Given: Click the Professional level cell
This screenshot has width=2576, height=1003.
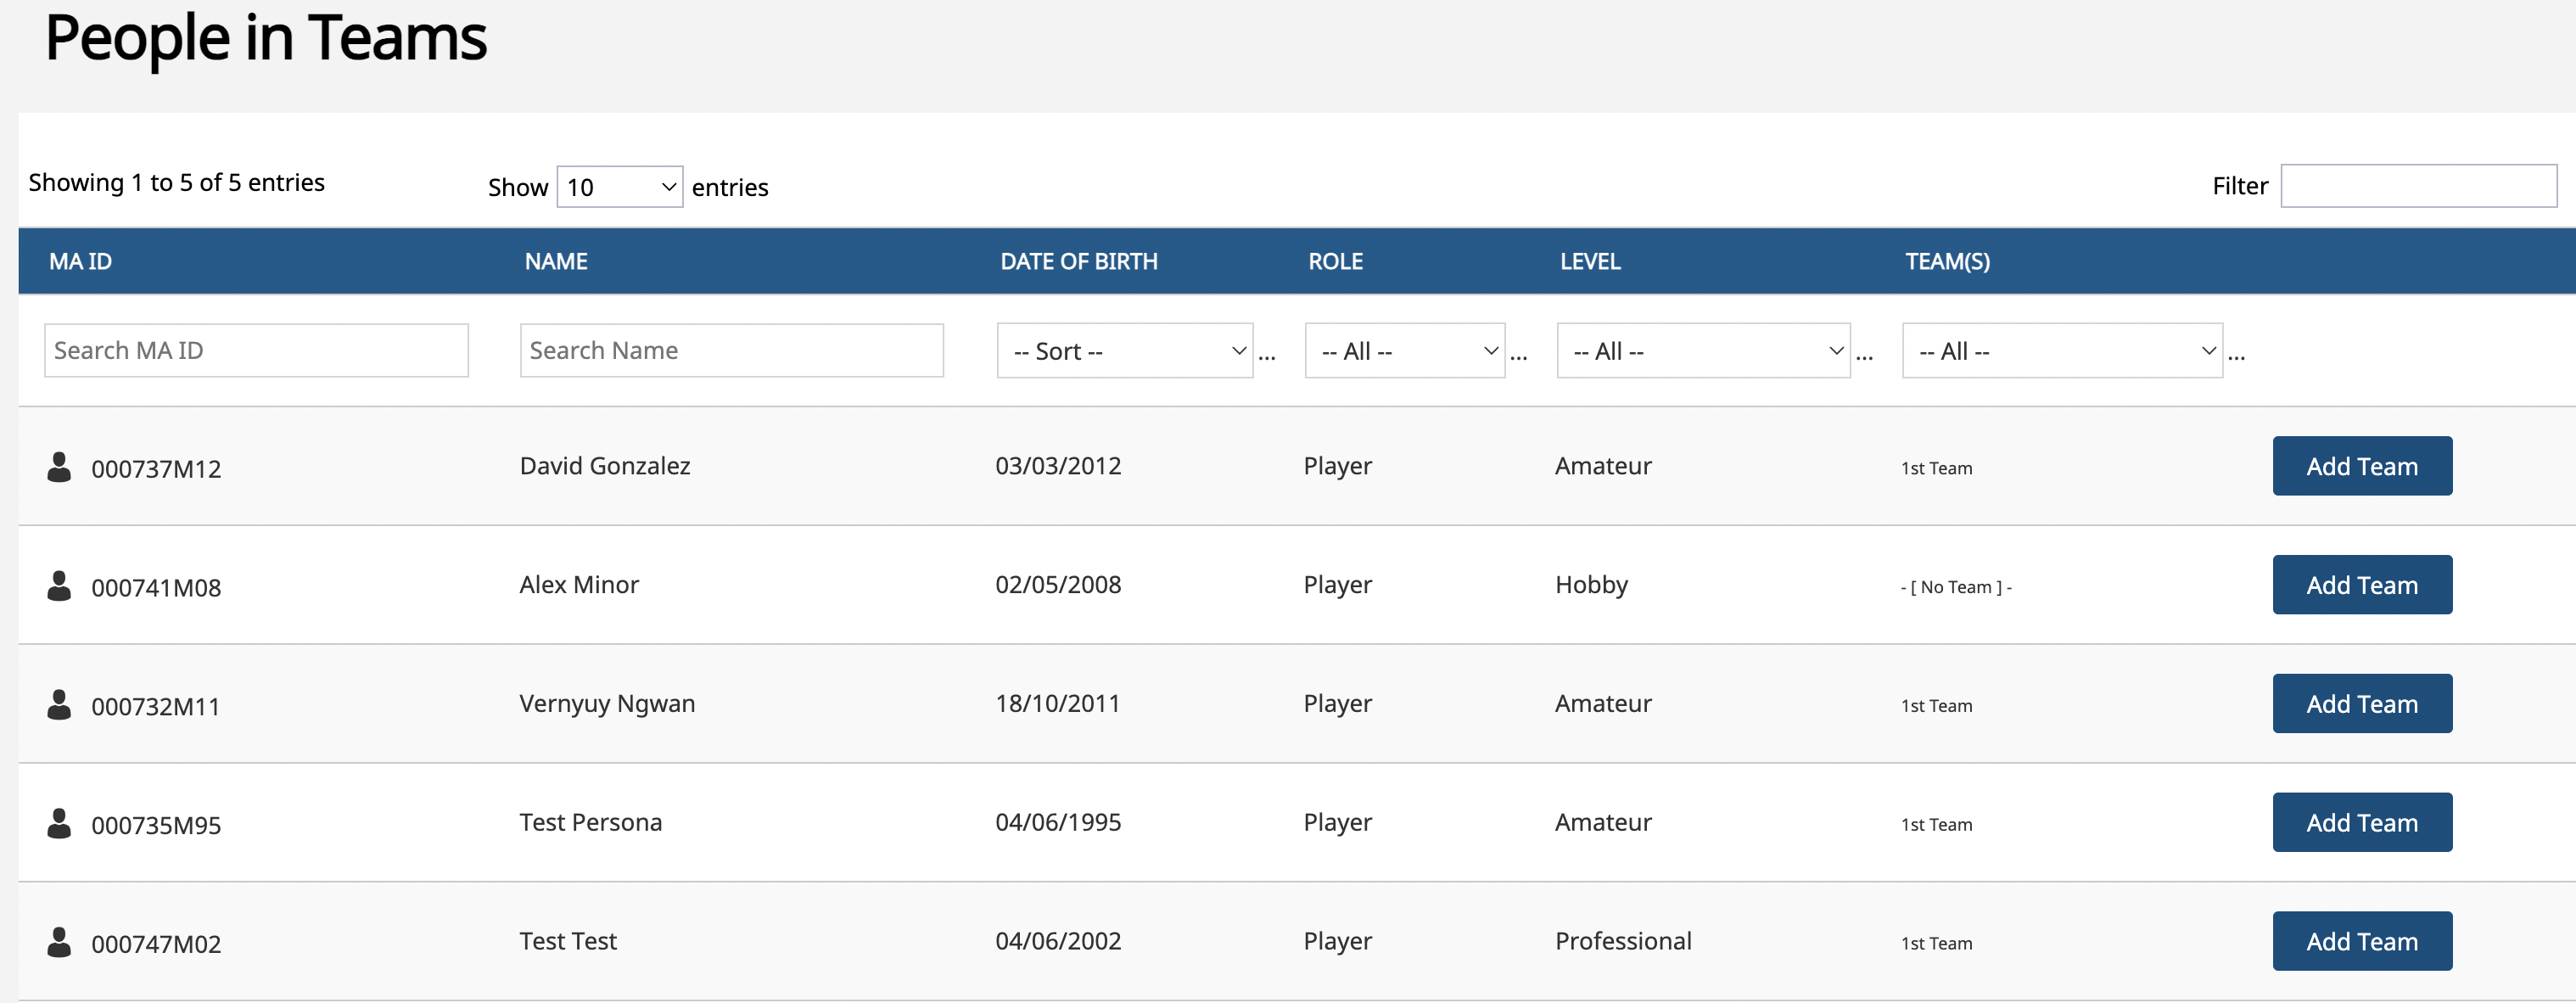Looking at the screenshot, I should tap(1623, 942).
